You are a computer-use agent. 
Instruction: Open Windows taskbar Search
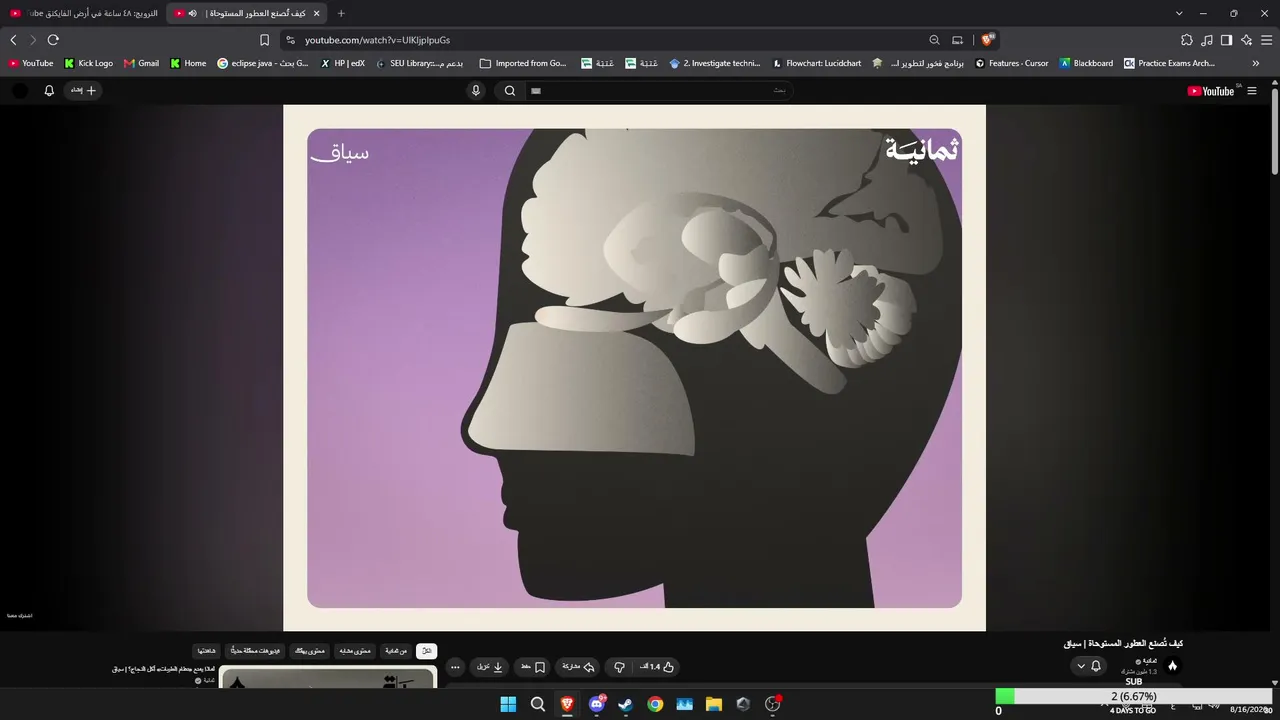coord(538,704)
